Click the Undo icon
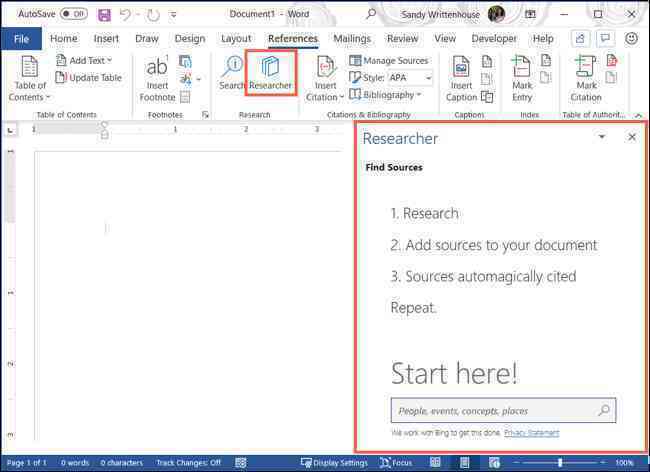Viewport: 650px width, 472px height. pos(125,15)
